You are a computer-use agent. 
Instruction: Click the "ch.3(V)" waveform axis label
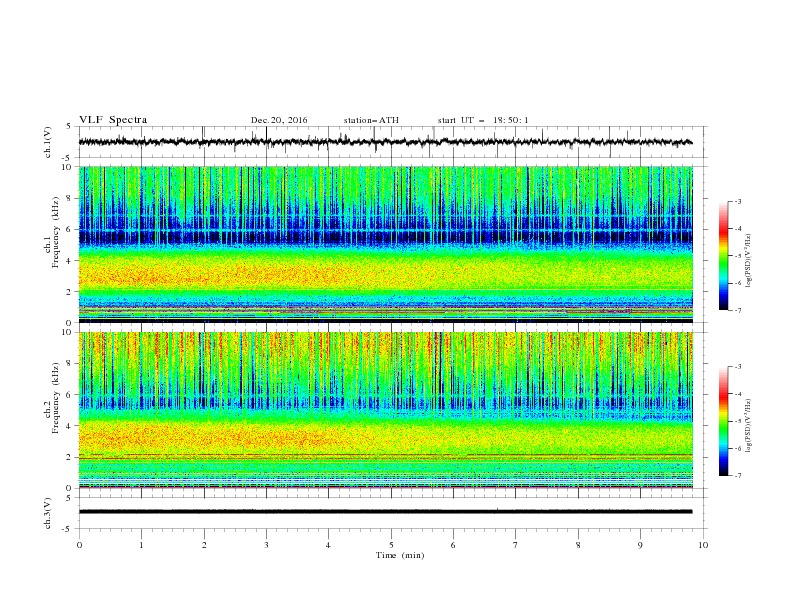(x=48, y=513)
